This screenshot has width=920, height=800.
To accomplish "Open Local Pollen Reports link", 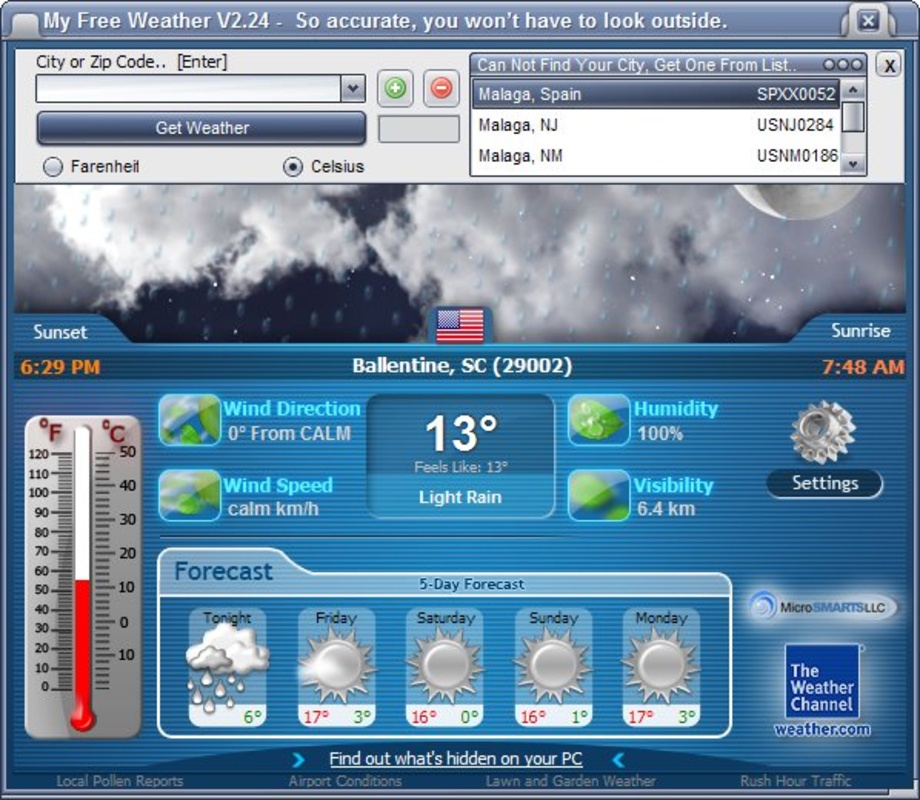I will click(x=120, y=781).
